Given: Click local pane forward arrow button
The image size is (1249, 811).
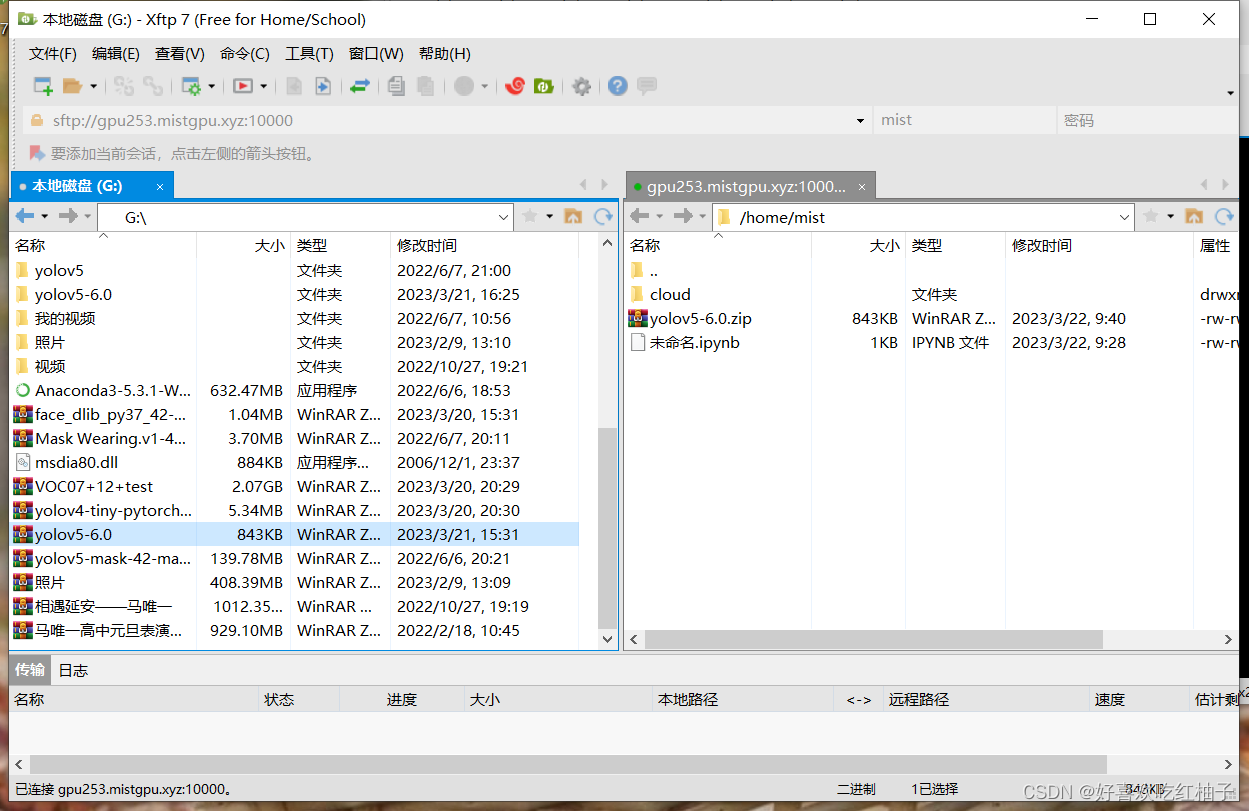Looking at the screenshot, I should click(x=68, y=216).
